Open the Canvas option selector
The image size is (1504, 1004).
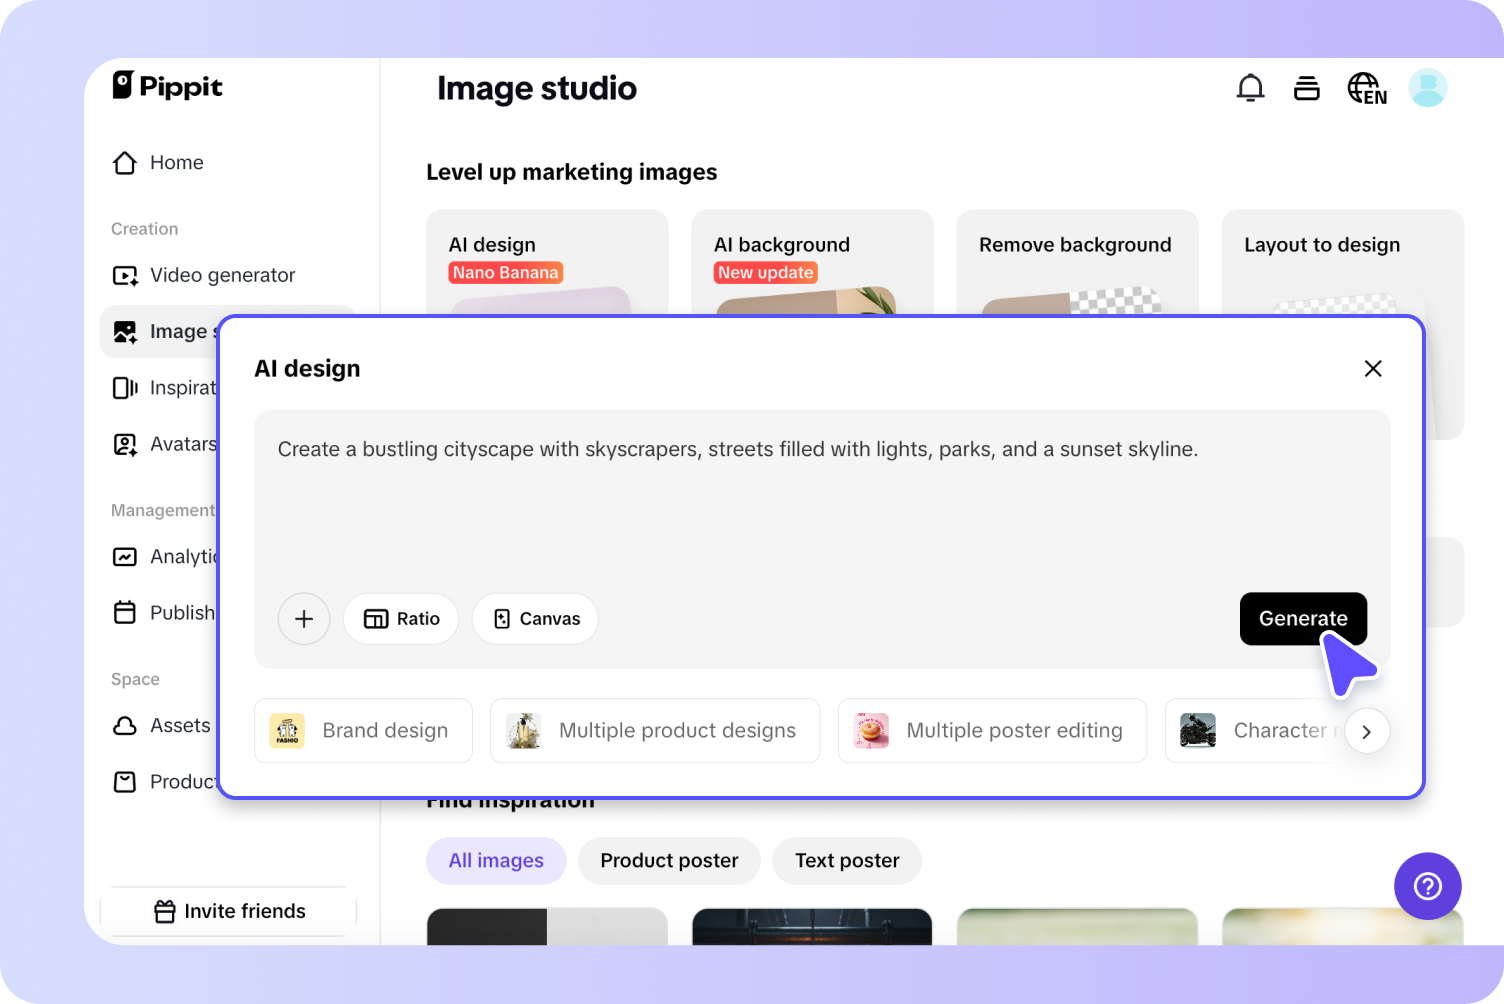[535, 619]
